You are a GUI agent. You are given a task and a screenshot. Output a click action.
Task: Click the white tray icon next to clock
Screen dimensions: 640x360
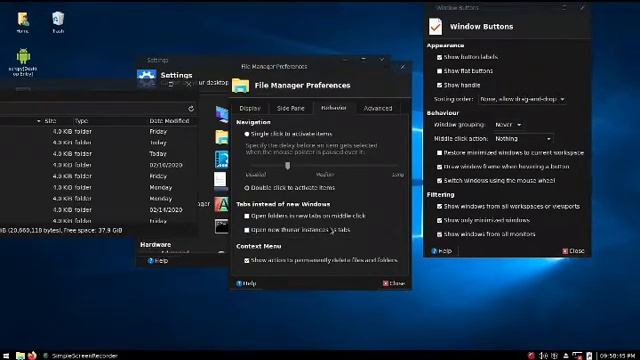pos(589,356)
